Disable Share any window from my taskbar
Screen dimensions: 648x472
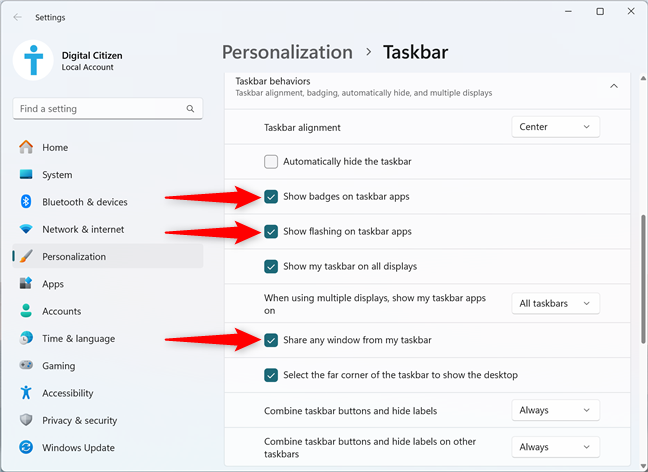click(271, 340)
